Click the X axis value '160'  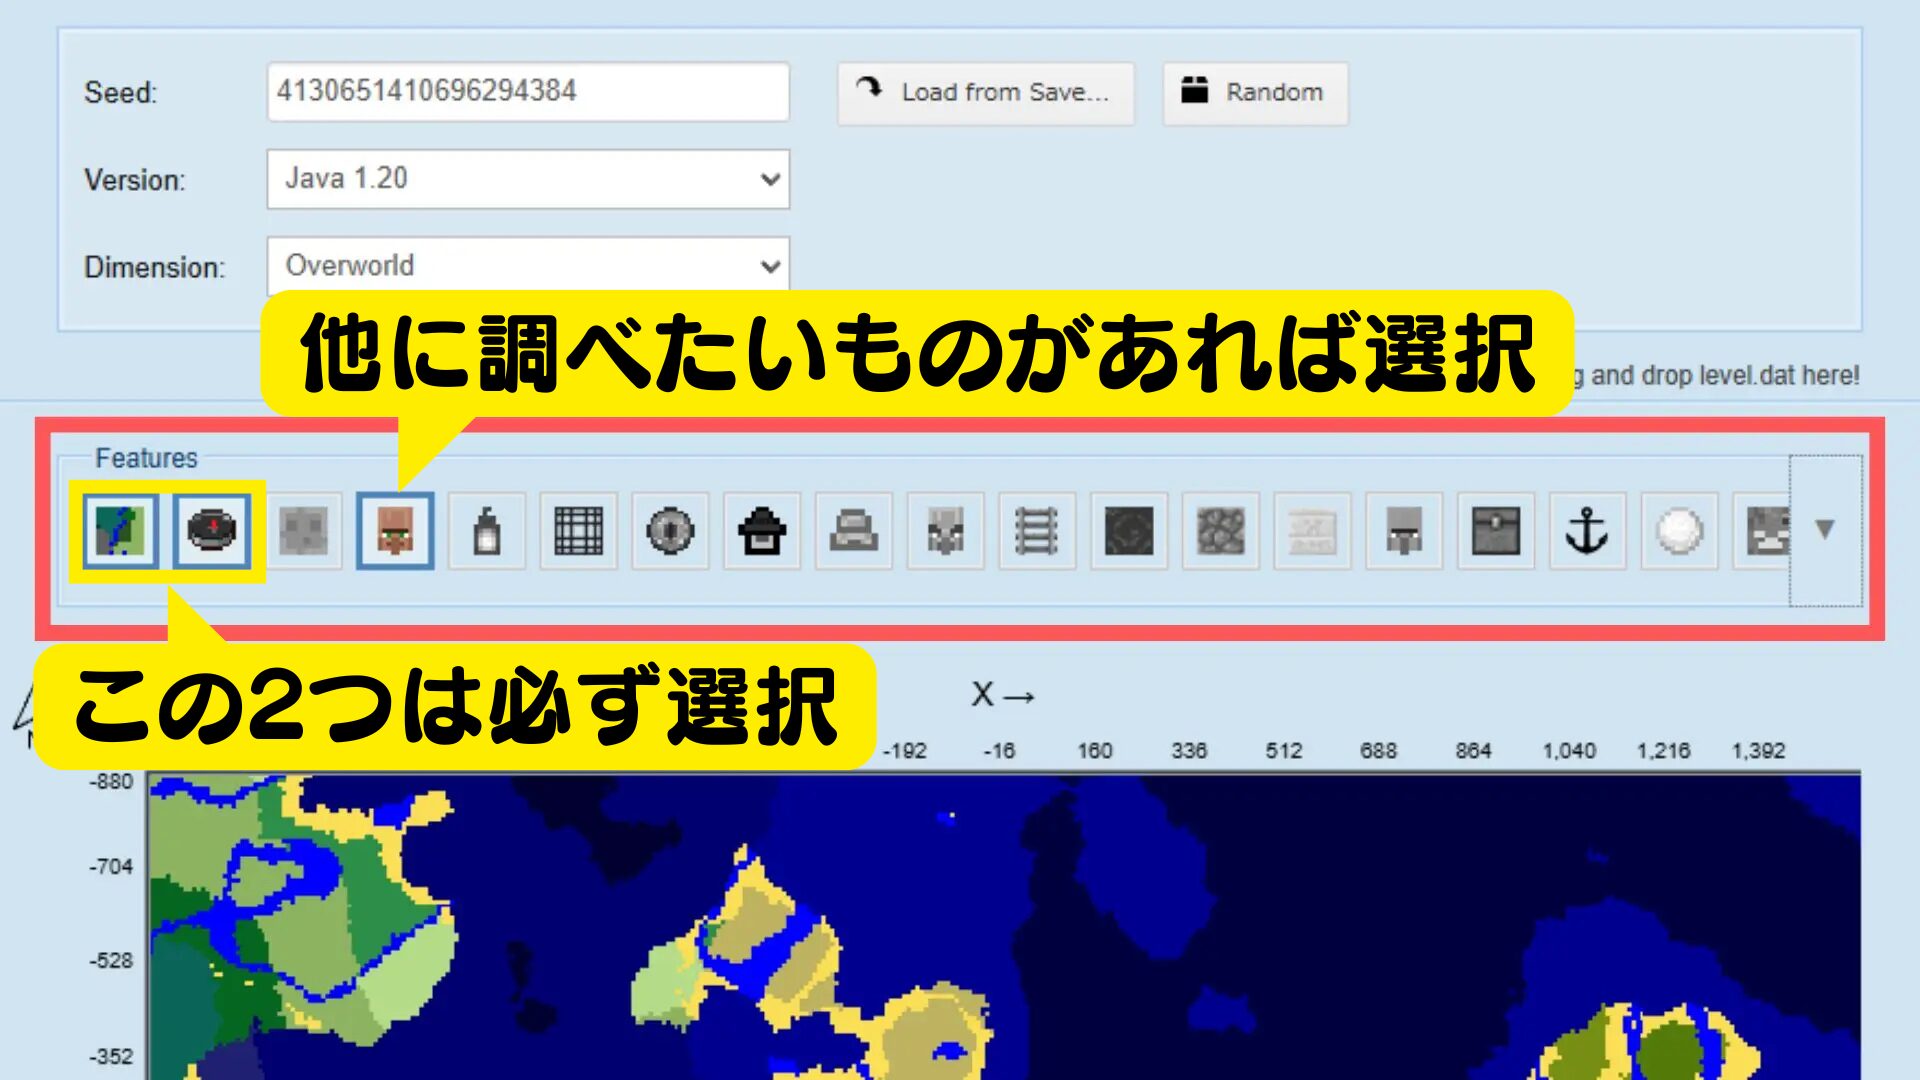[1094, 751]
